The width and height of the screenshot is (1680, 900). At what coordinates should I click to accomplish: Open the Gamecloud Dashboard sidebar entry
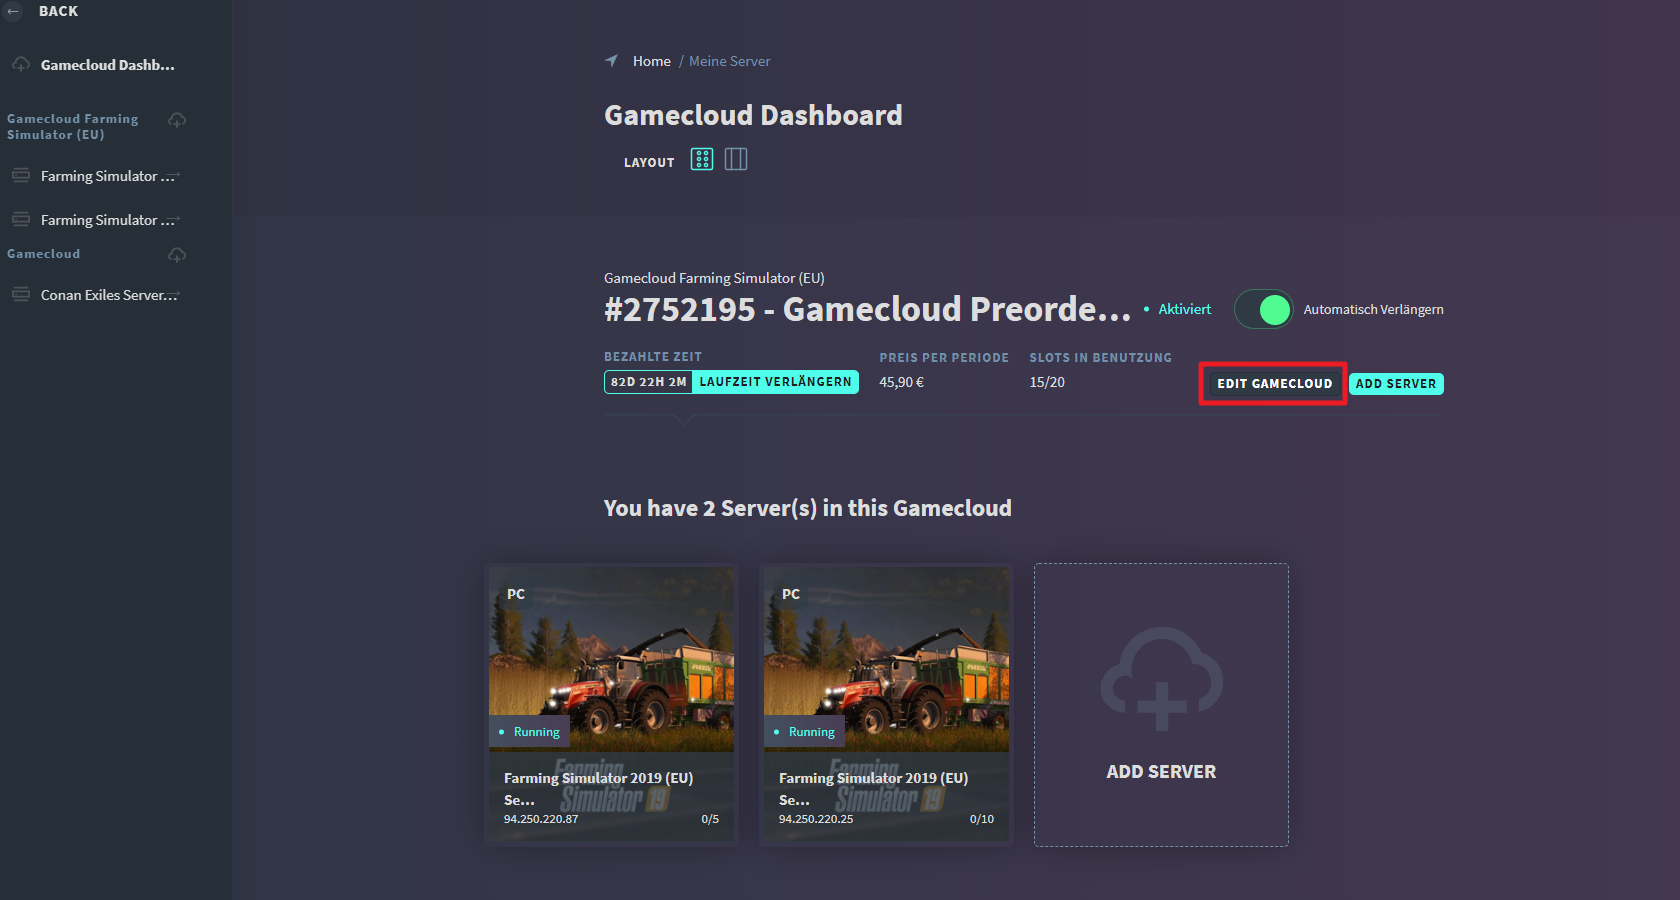(107, 64)
